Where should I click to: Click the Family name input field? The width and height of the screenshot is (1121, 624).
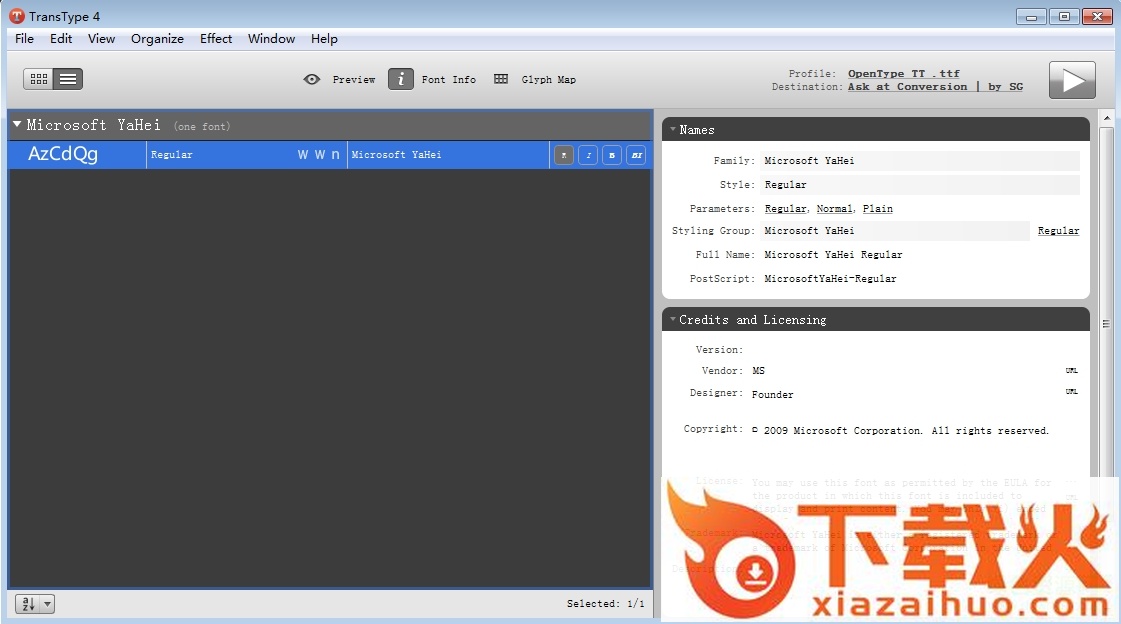919,161
